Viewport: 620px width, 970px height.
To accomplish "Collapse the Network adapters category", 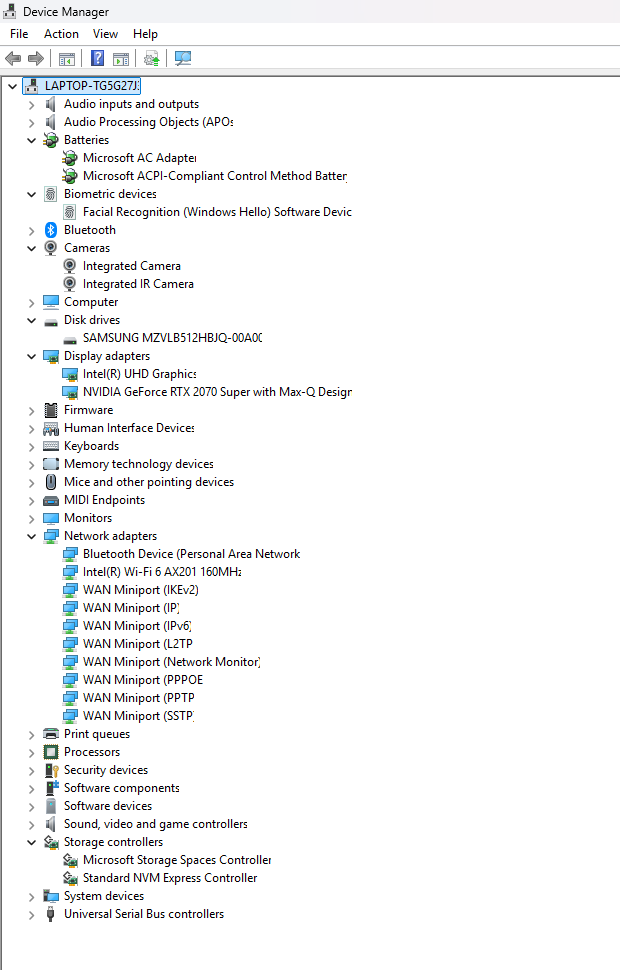I will pos(32,536).
